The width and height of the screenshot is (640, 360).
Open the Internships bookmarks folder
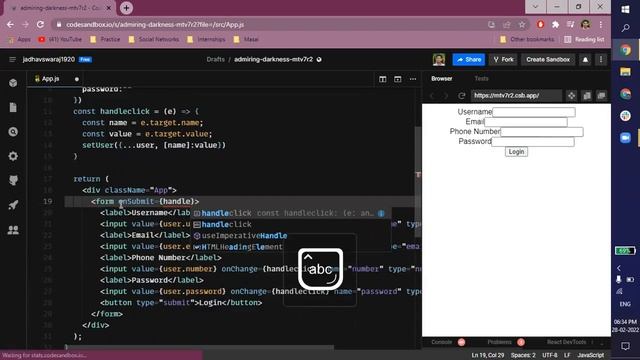tap(206, 39)
